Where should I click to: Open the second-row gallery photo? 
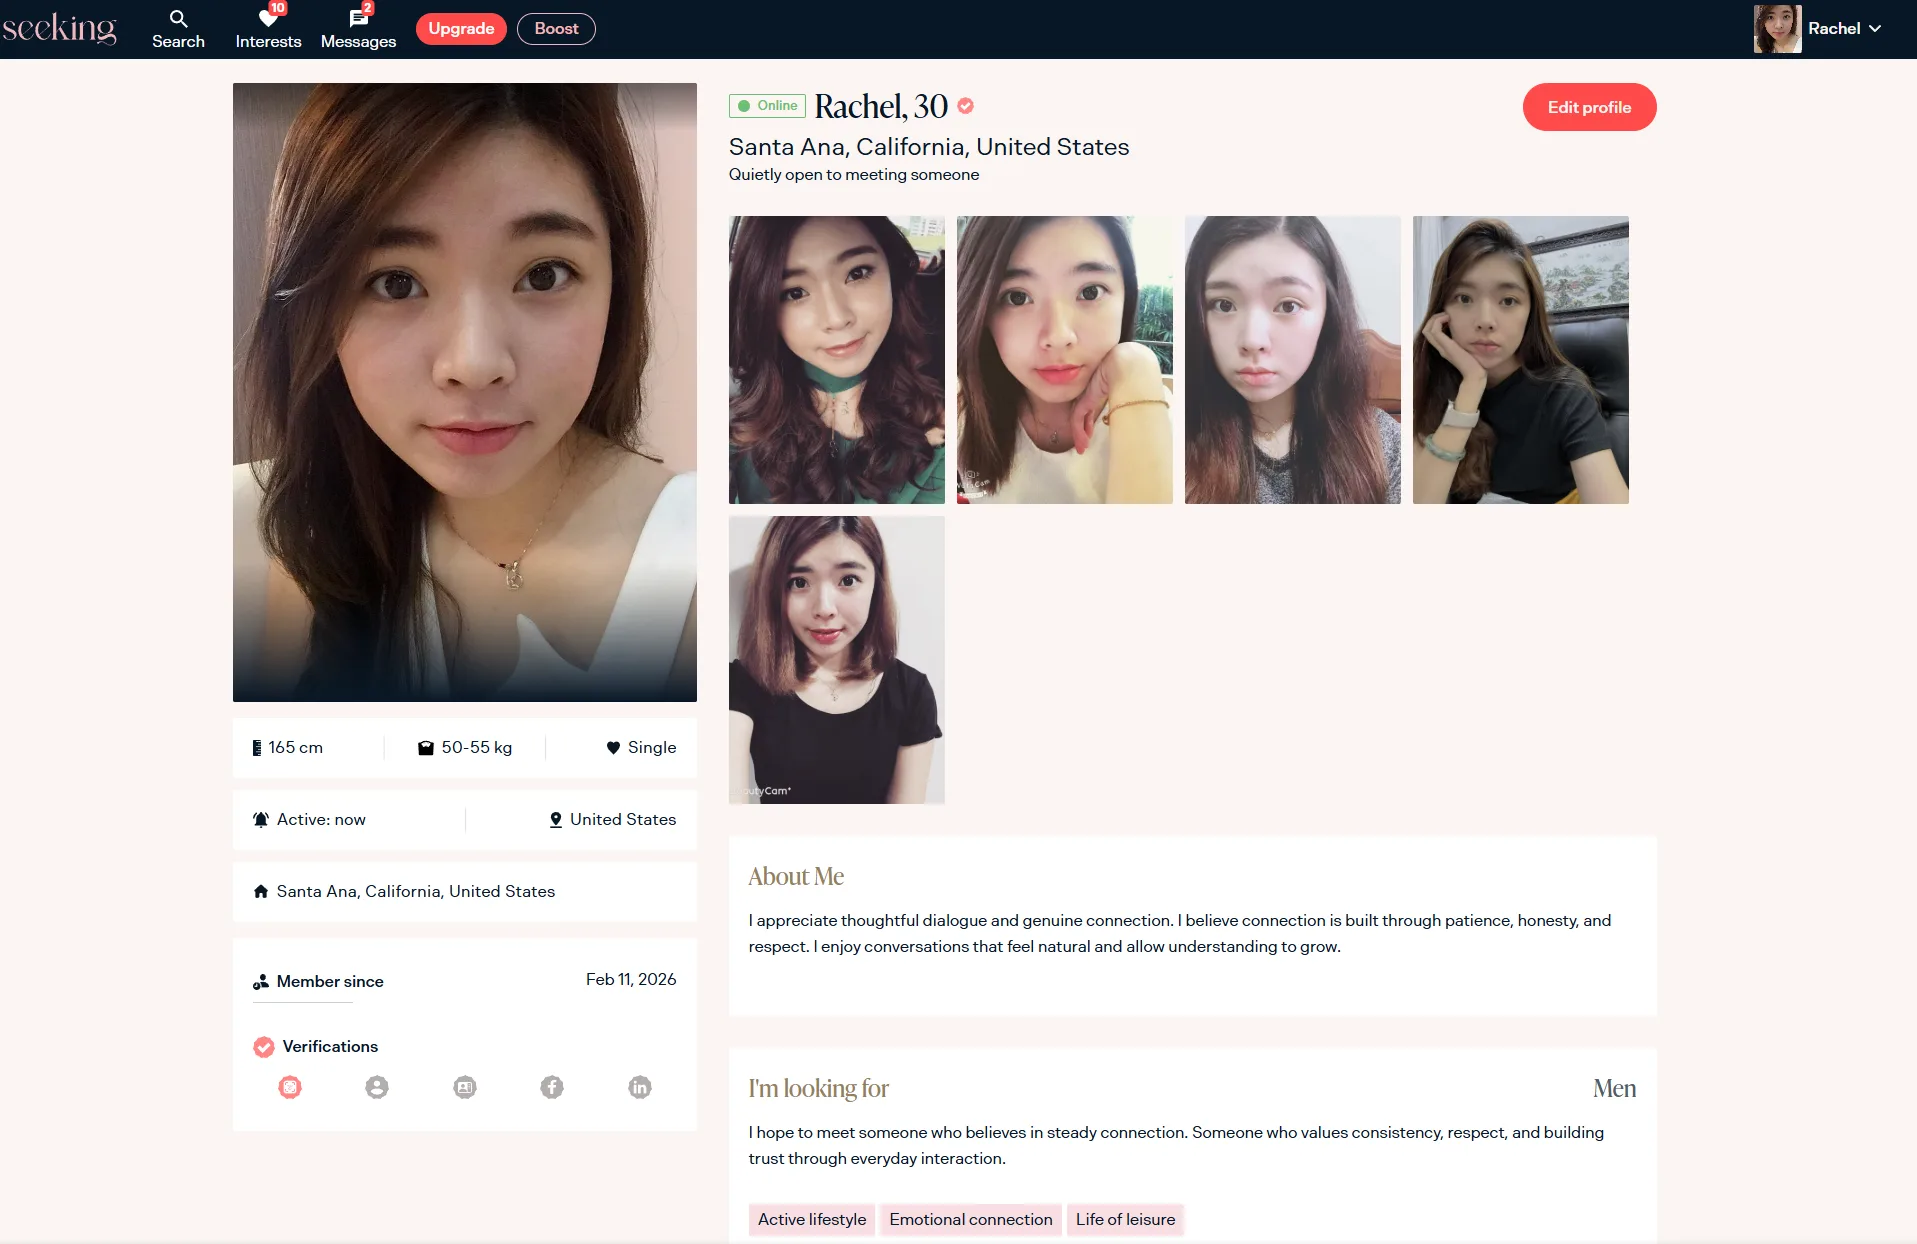[837, 660]
